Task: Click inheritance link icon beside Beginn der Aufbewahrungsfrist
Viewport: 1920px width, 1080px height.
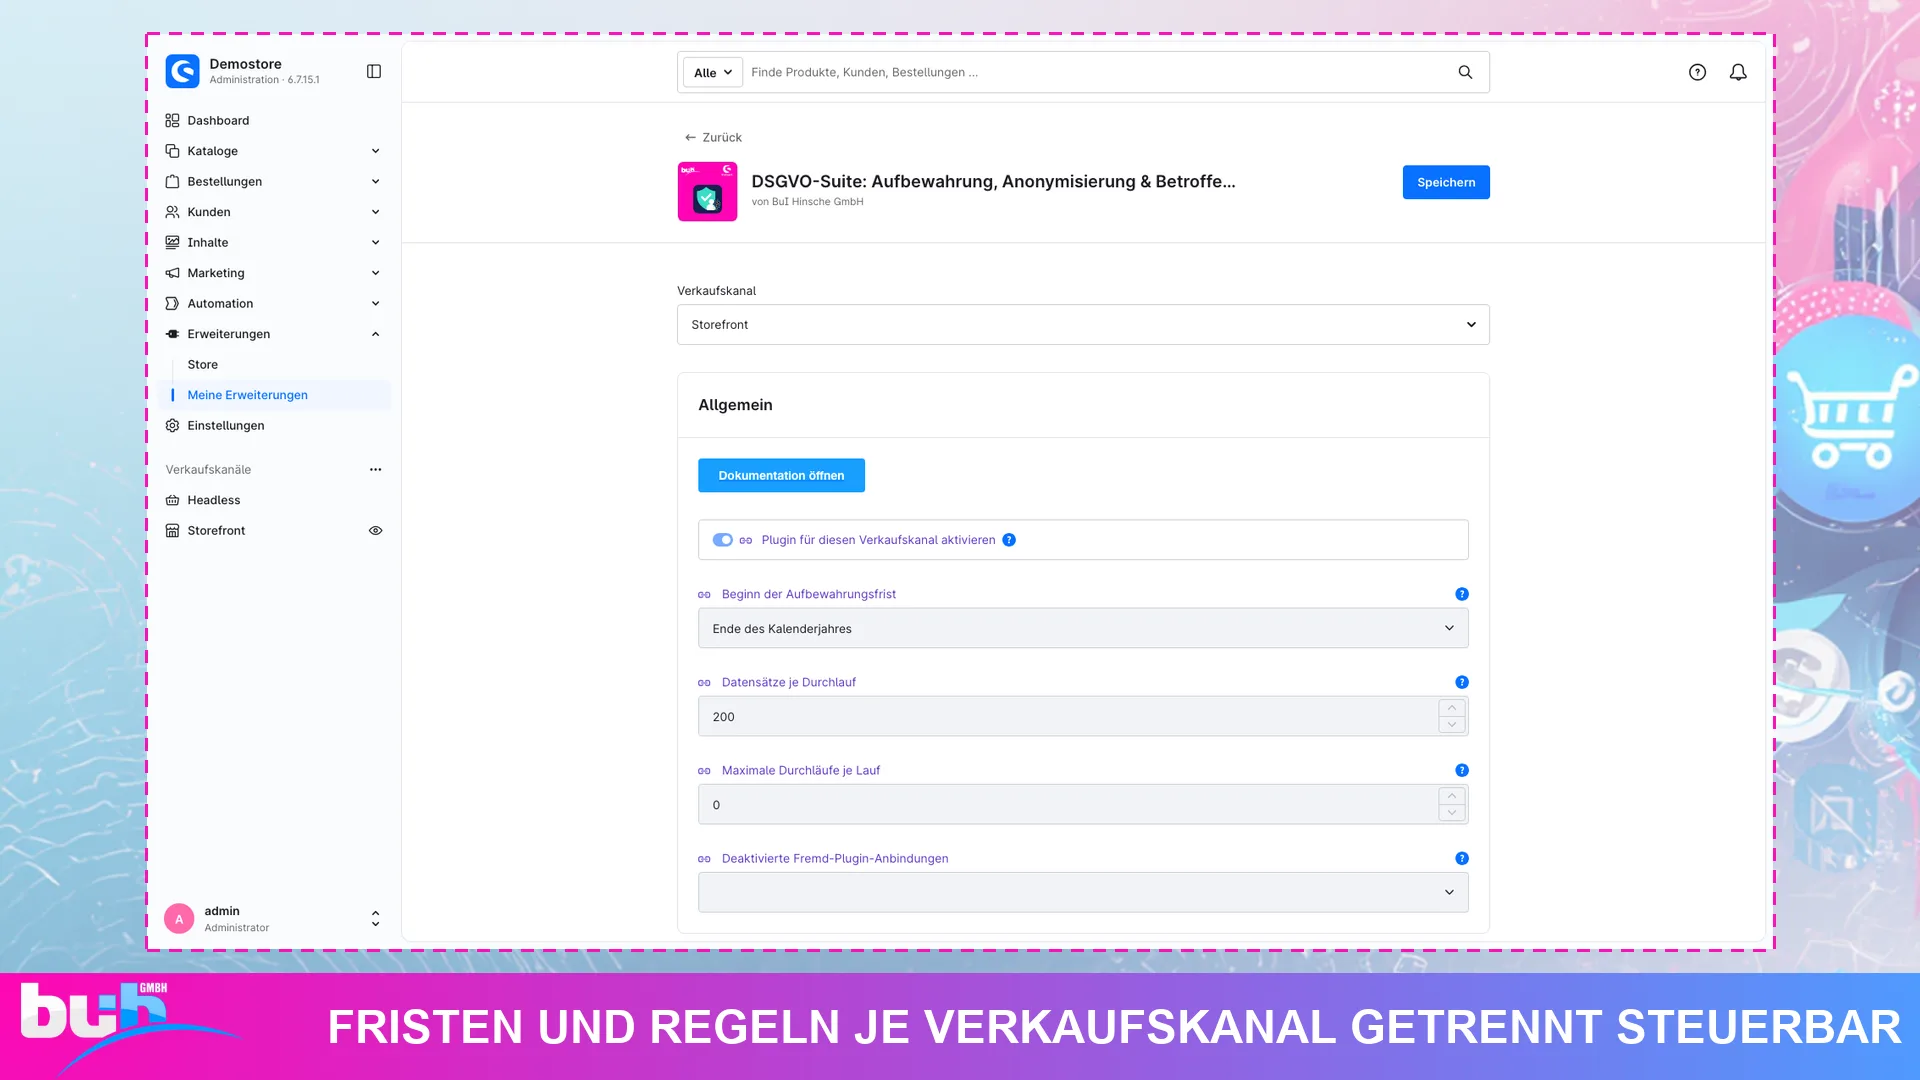Action: 704,594
